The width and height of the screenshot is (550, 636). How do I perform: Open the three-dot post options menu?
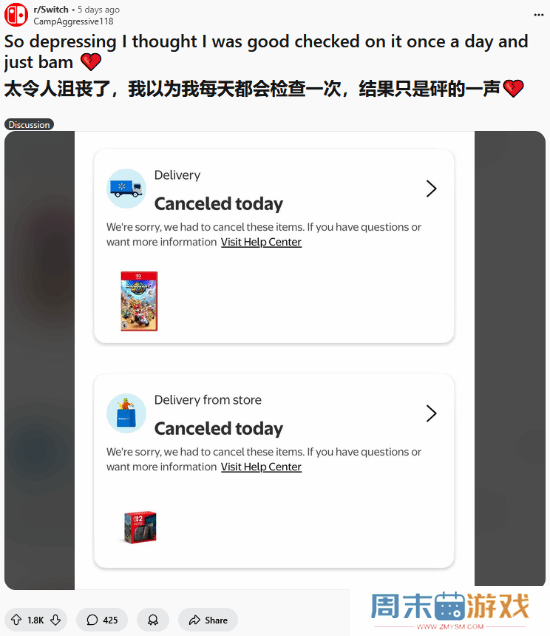coord(539,15)
